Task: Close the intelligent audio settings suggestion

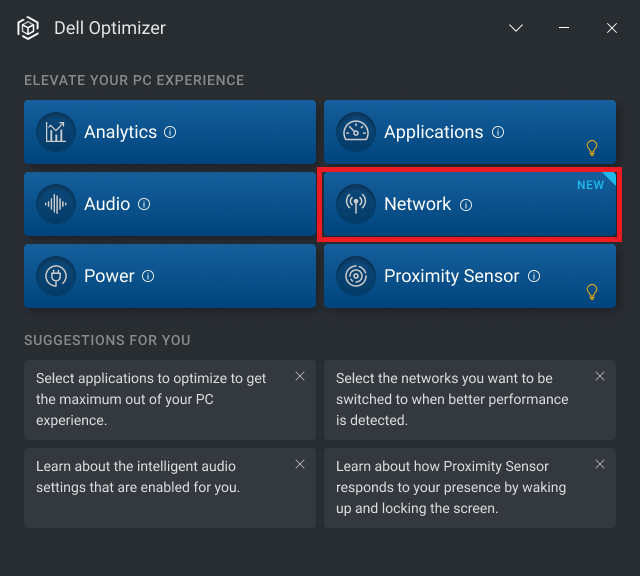Action: point(300,464)
